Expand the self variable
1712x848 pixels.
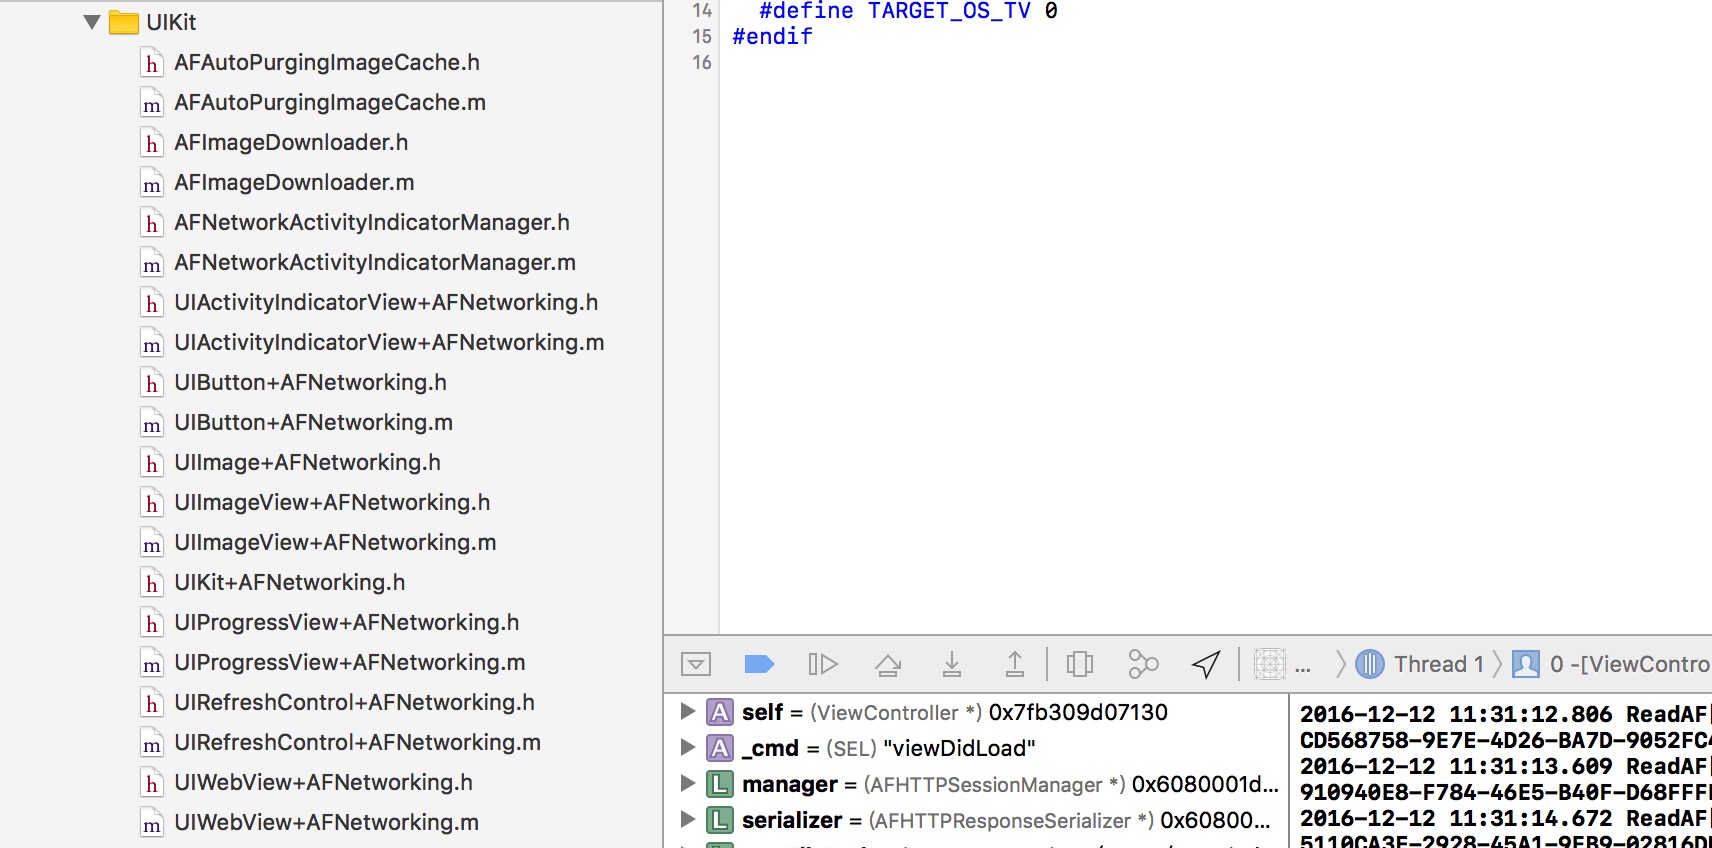[x=687, y=712]
